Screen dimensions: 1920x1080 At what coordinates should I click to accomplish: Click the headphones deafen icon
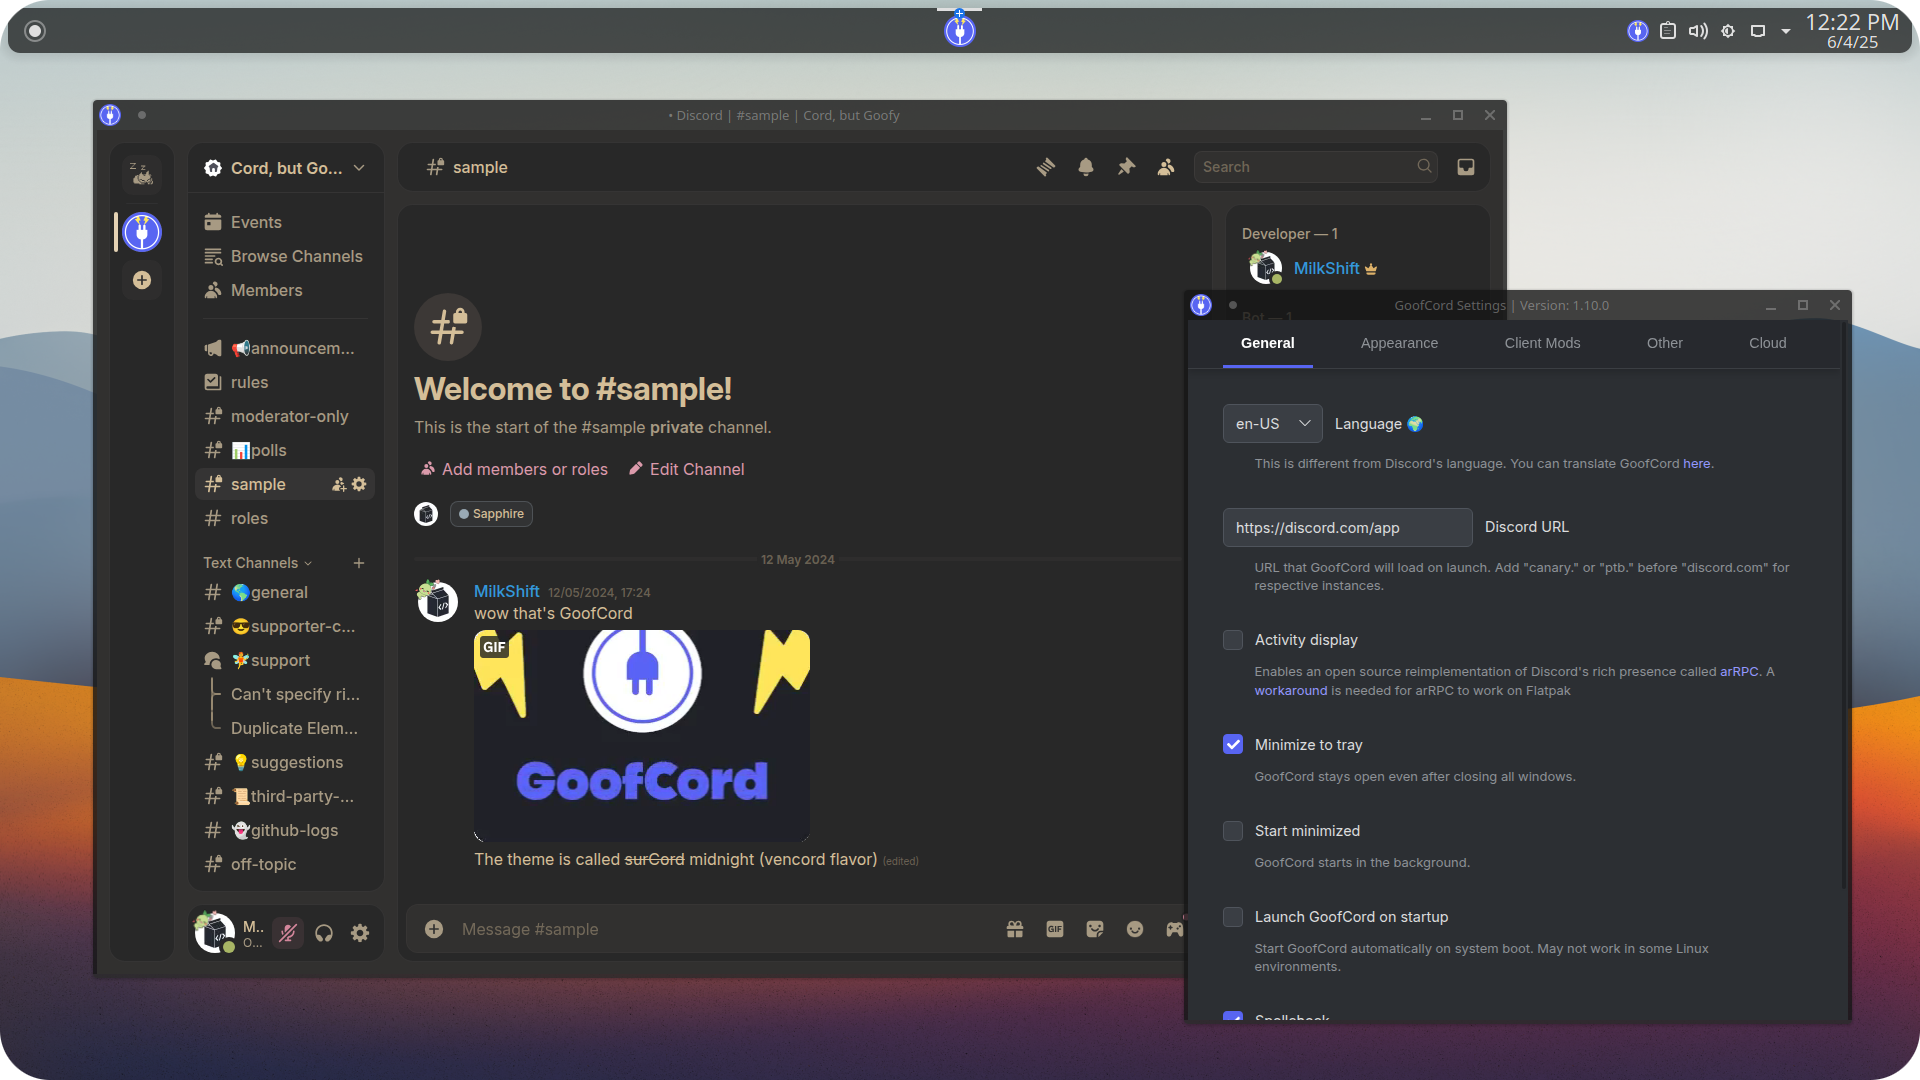pos(324,933)
